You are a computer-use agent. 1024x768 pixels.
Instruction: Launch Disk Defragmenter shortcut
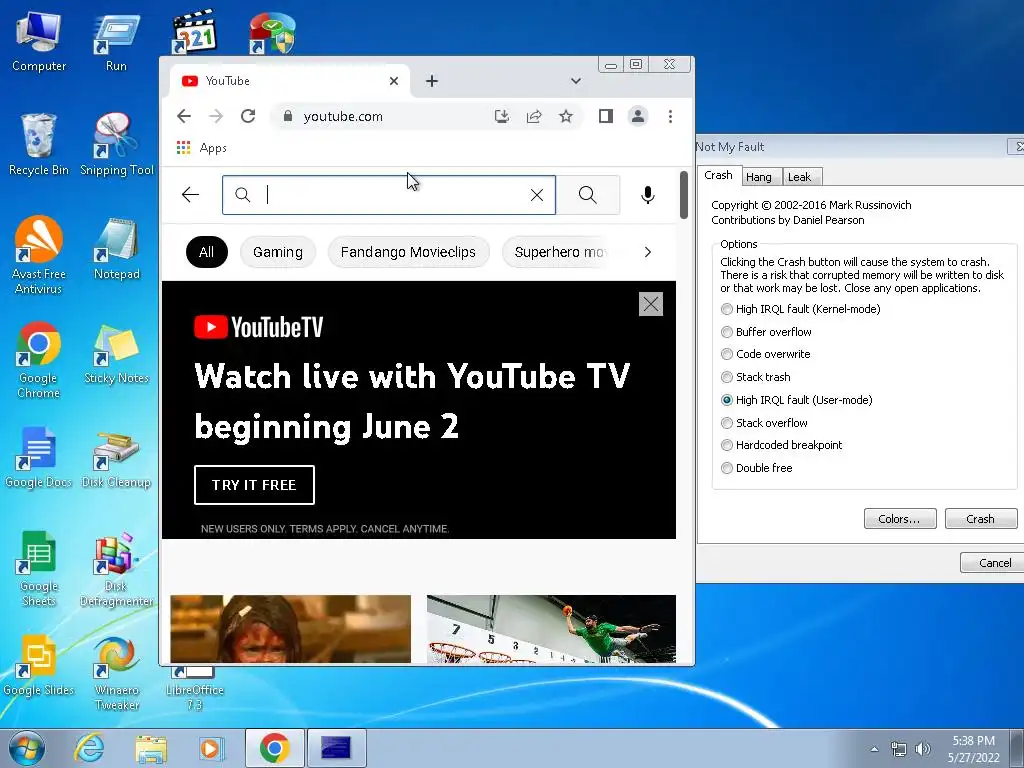pyautogui.click(x=116, y=568)
